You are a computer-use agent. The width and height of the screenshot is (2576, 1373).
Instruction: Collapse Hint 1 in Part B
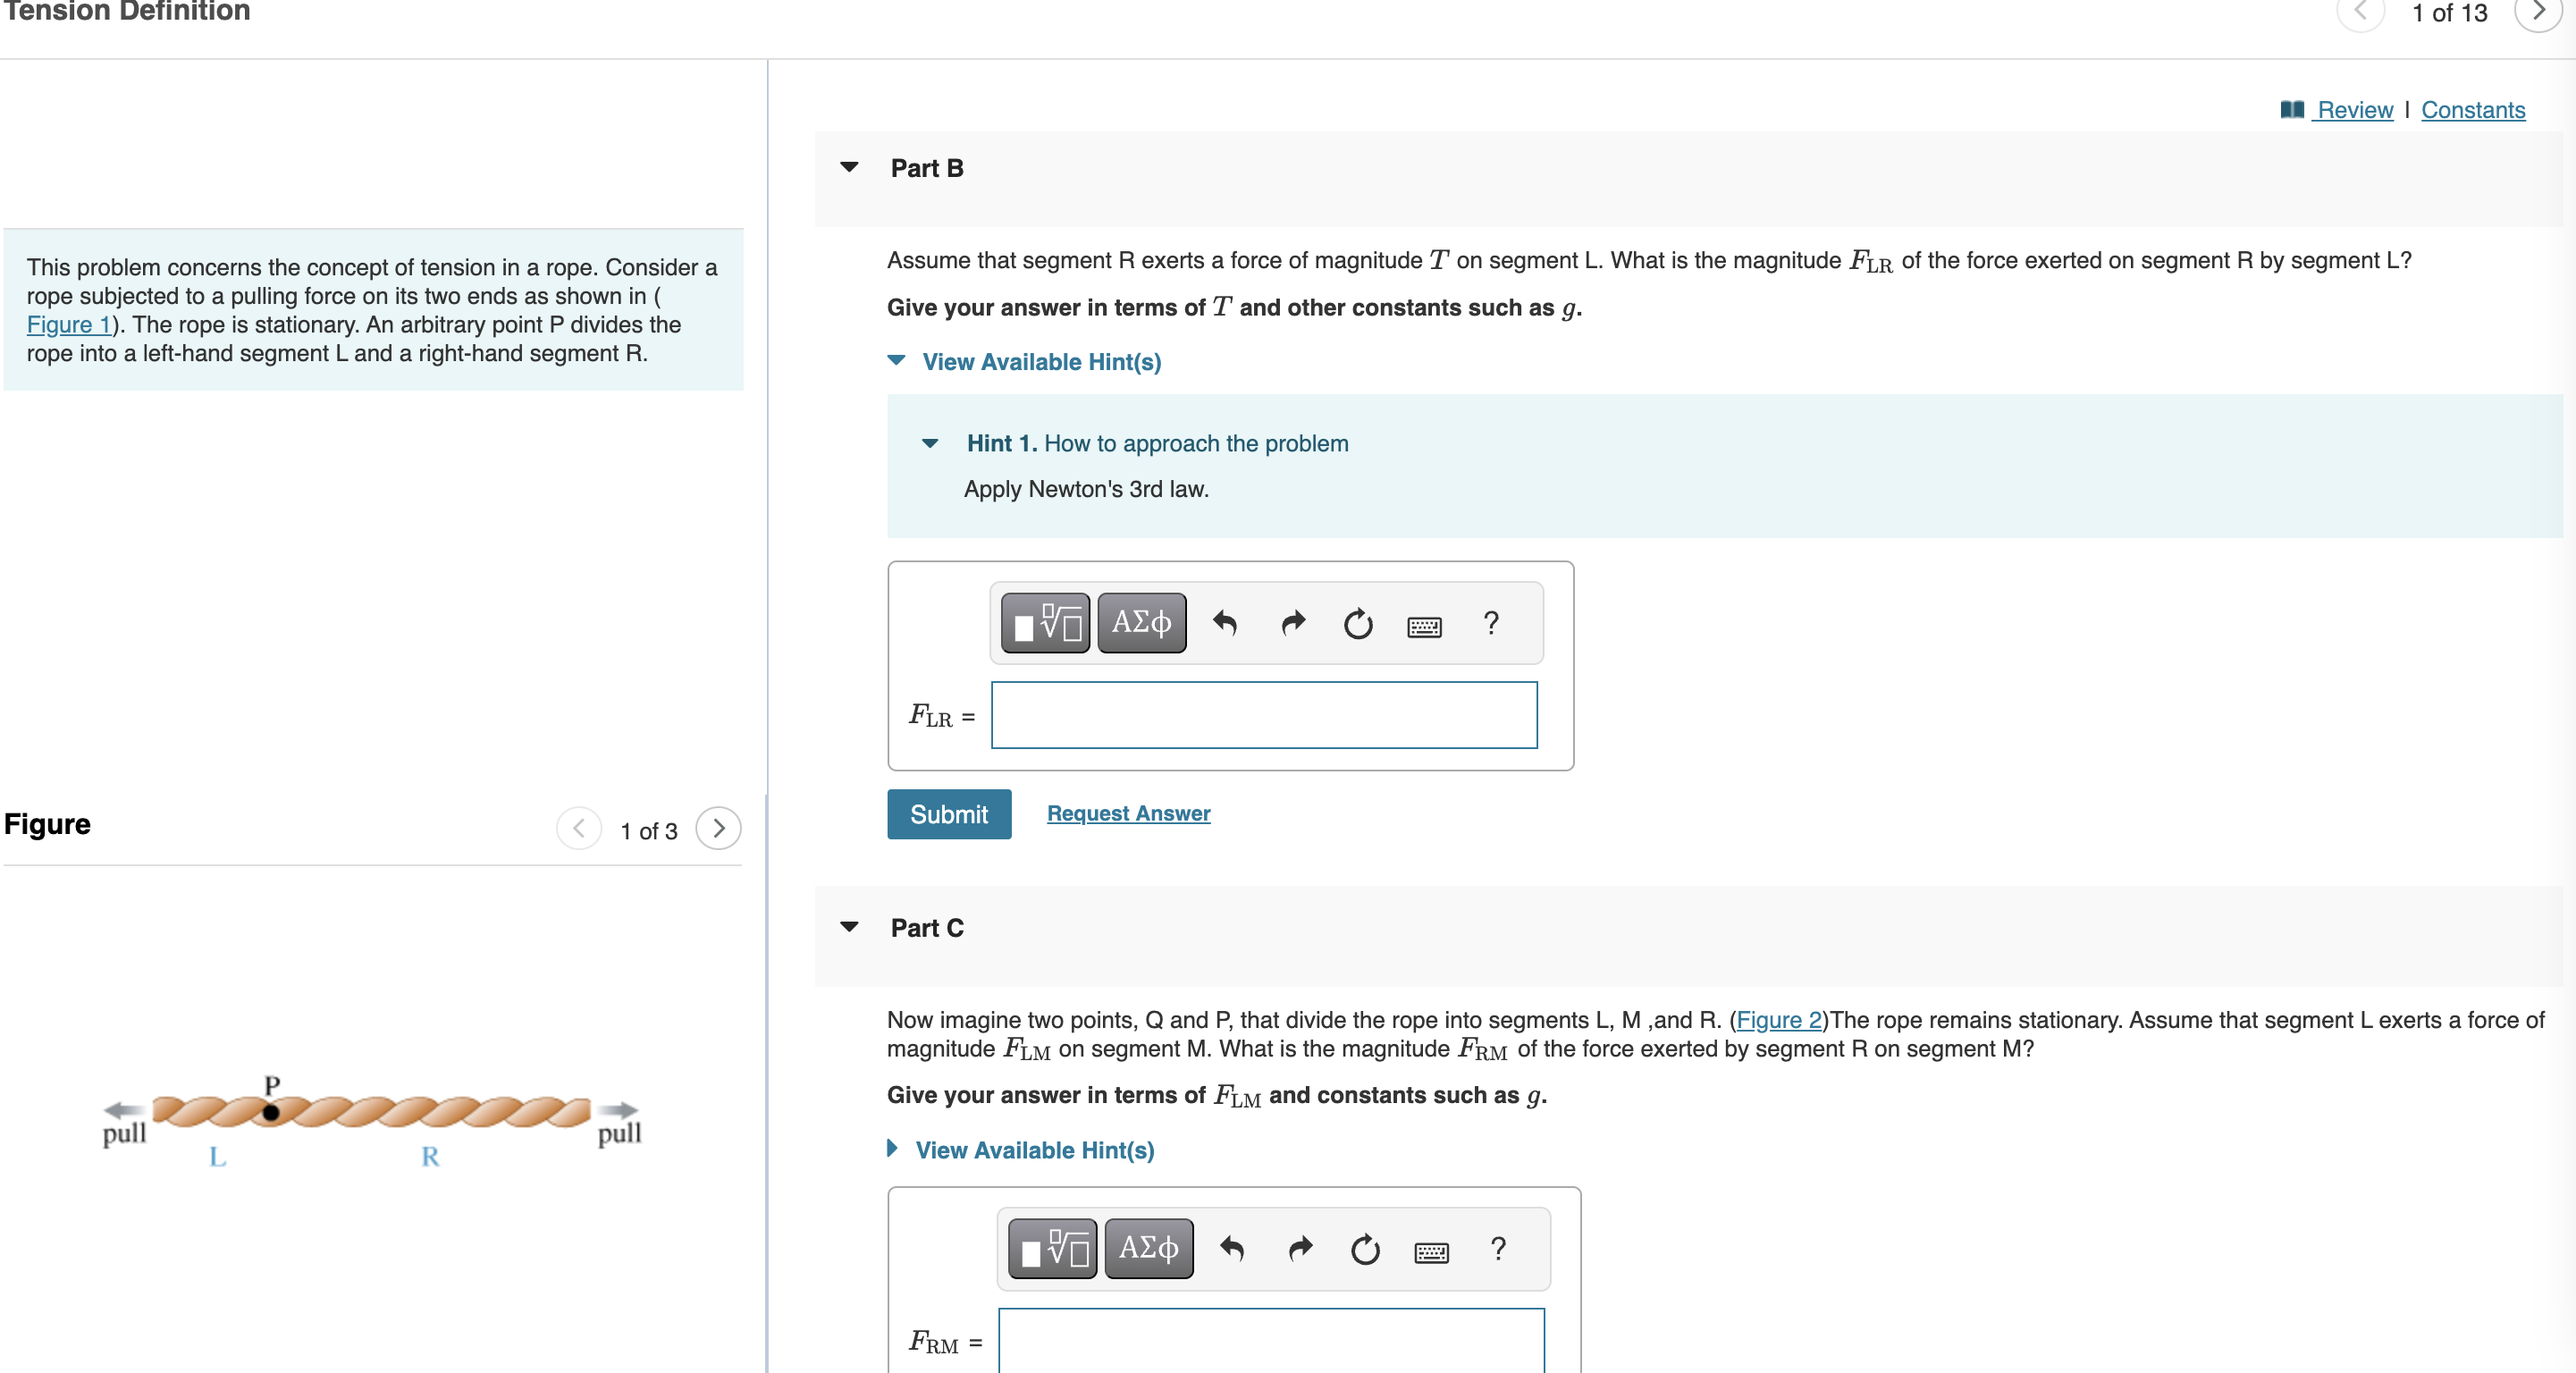point(930,444)
